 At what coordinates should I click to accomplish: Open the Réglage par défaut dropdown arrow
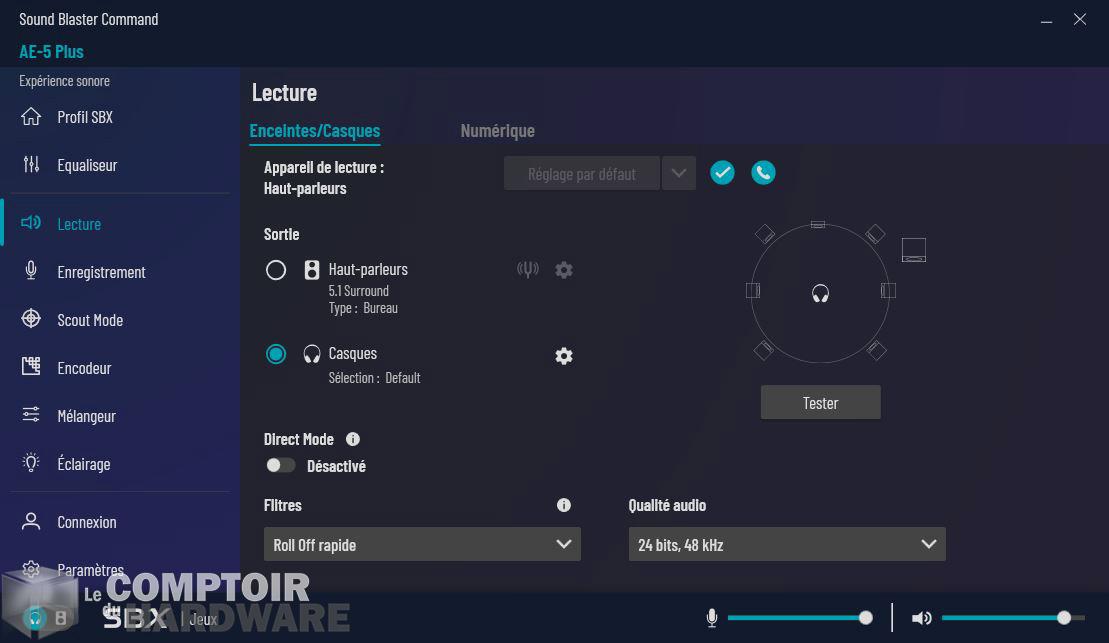678,173
